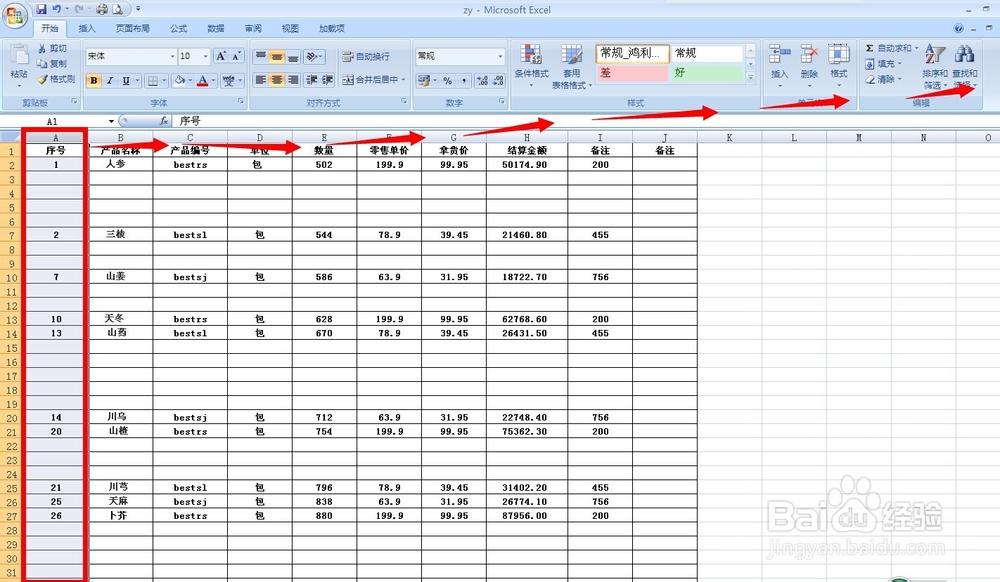Save the workbook from quick access toolbar
This screenshot has width=1000, height=582.
41,9
